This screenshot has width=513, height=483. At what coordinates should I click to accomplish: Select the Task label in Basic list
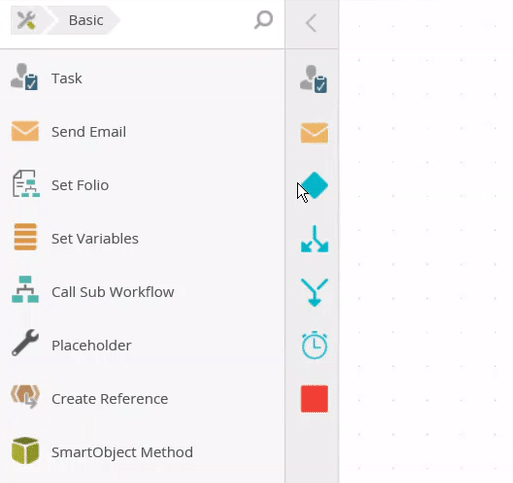pyautogui.click(x=67, y=78)
